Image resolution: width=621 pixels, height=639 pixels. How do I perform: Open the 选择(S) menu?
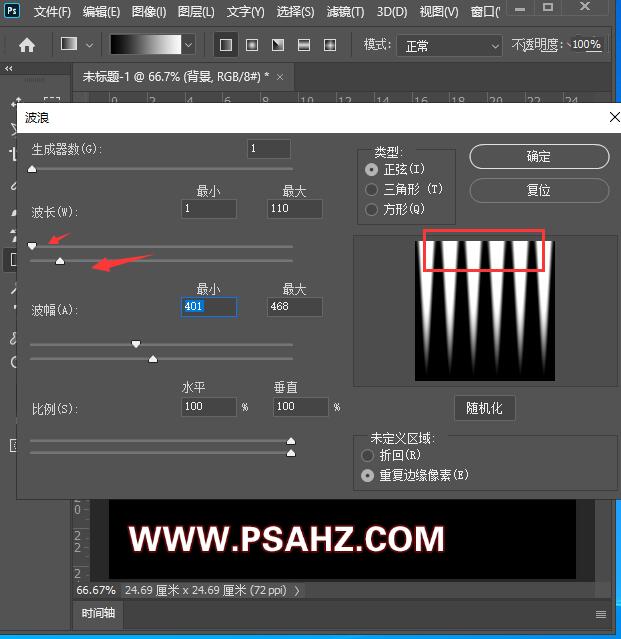click(295, 11)
